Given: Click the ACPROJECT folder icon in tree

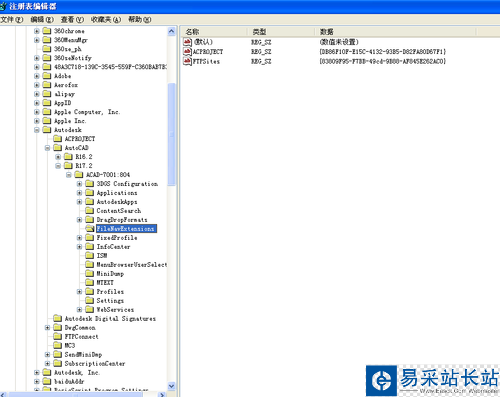Looking at the screenshot, I should pyautogui.click(x=58, y=139).
